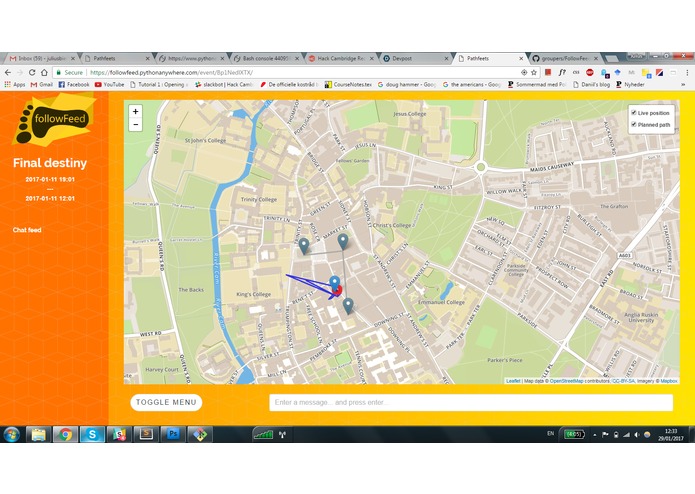The height and width of the screenshot is (494, 695).
Task: Click the browser forward arrow
Action: pos(20,72)
